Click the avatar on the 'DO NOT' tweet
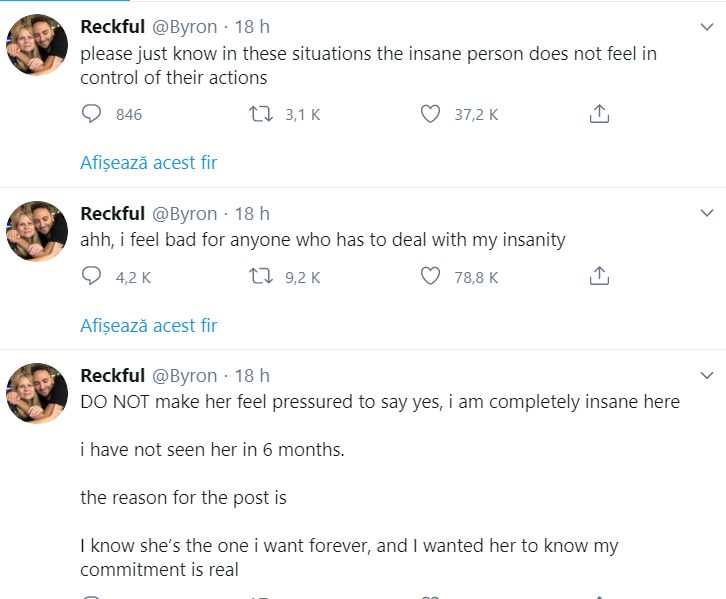The width and height of the screenshot is (726, 599). (x=37, y=393)
